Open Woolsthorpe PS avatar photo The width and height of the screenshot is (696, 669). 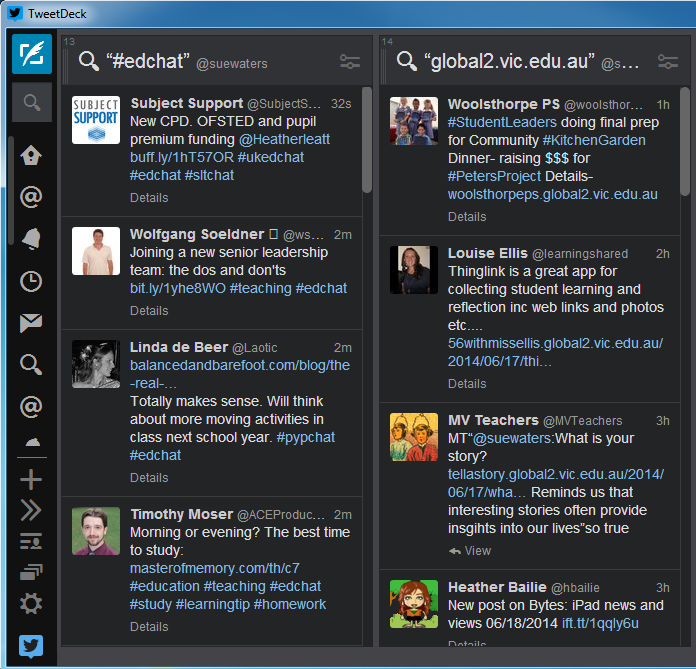414,121
